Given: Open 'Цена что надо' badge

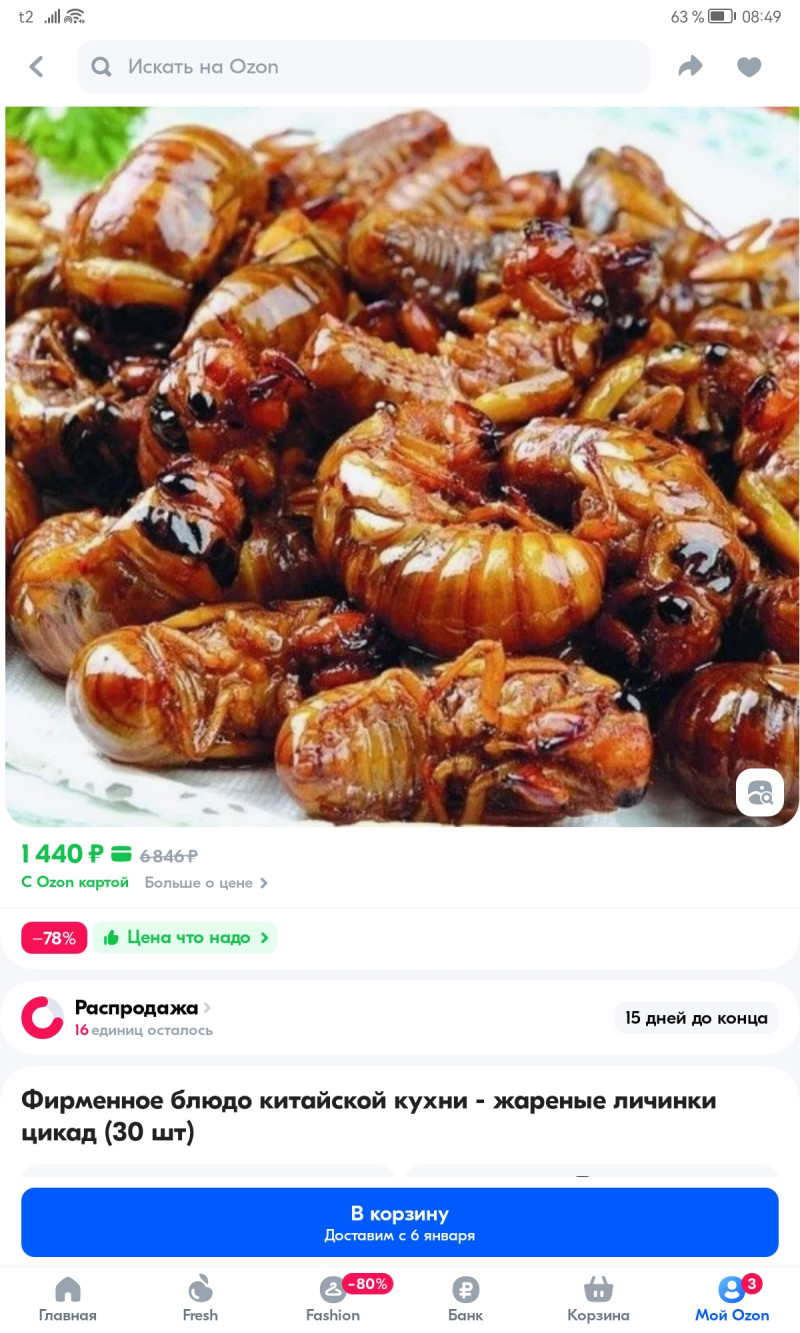Looking at the screenshot, I should point(186,938).
